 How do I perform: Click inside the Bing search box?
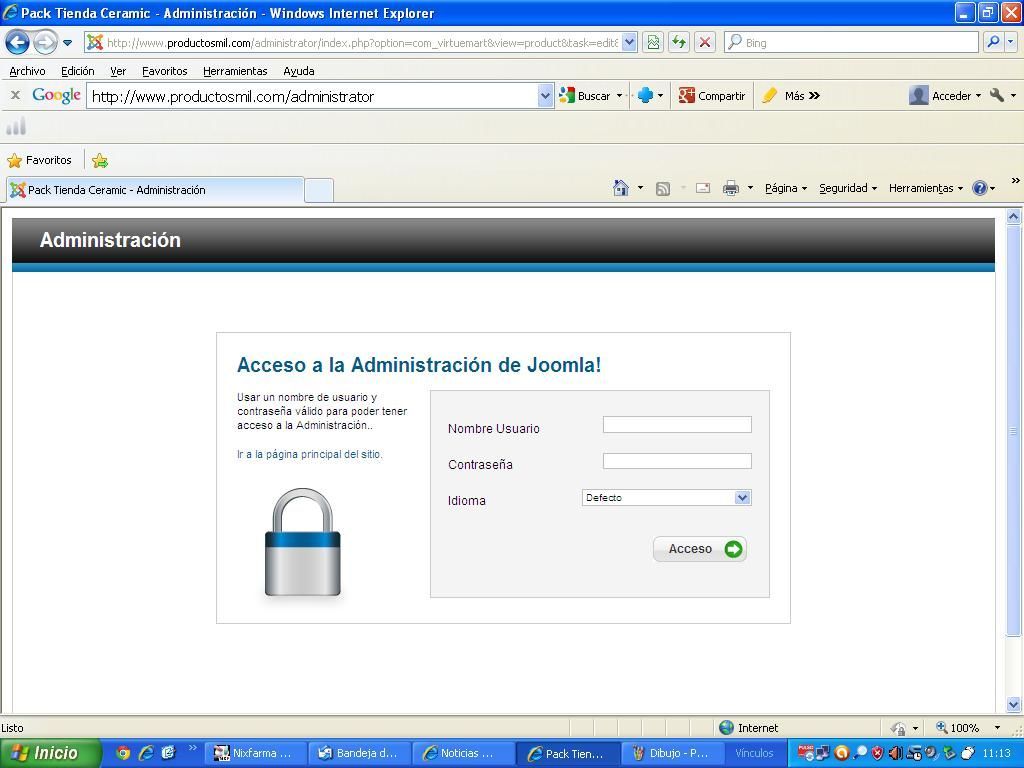851,42
